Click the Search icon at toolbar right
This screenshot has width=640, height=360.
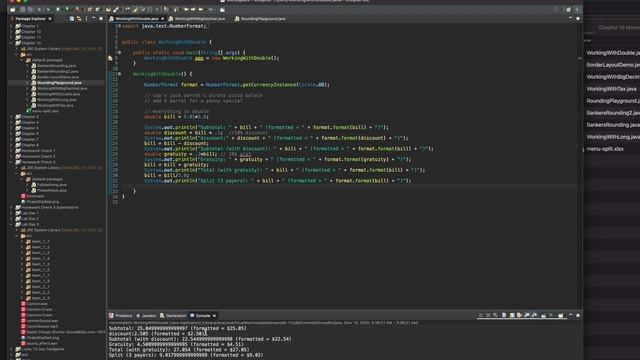[x=556, y=9]
